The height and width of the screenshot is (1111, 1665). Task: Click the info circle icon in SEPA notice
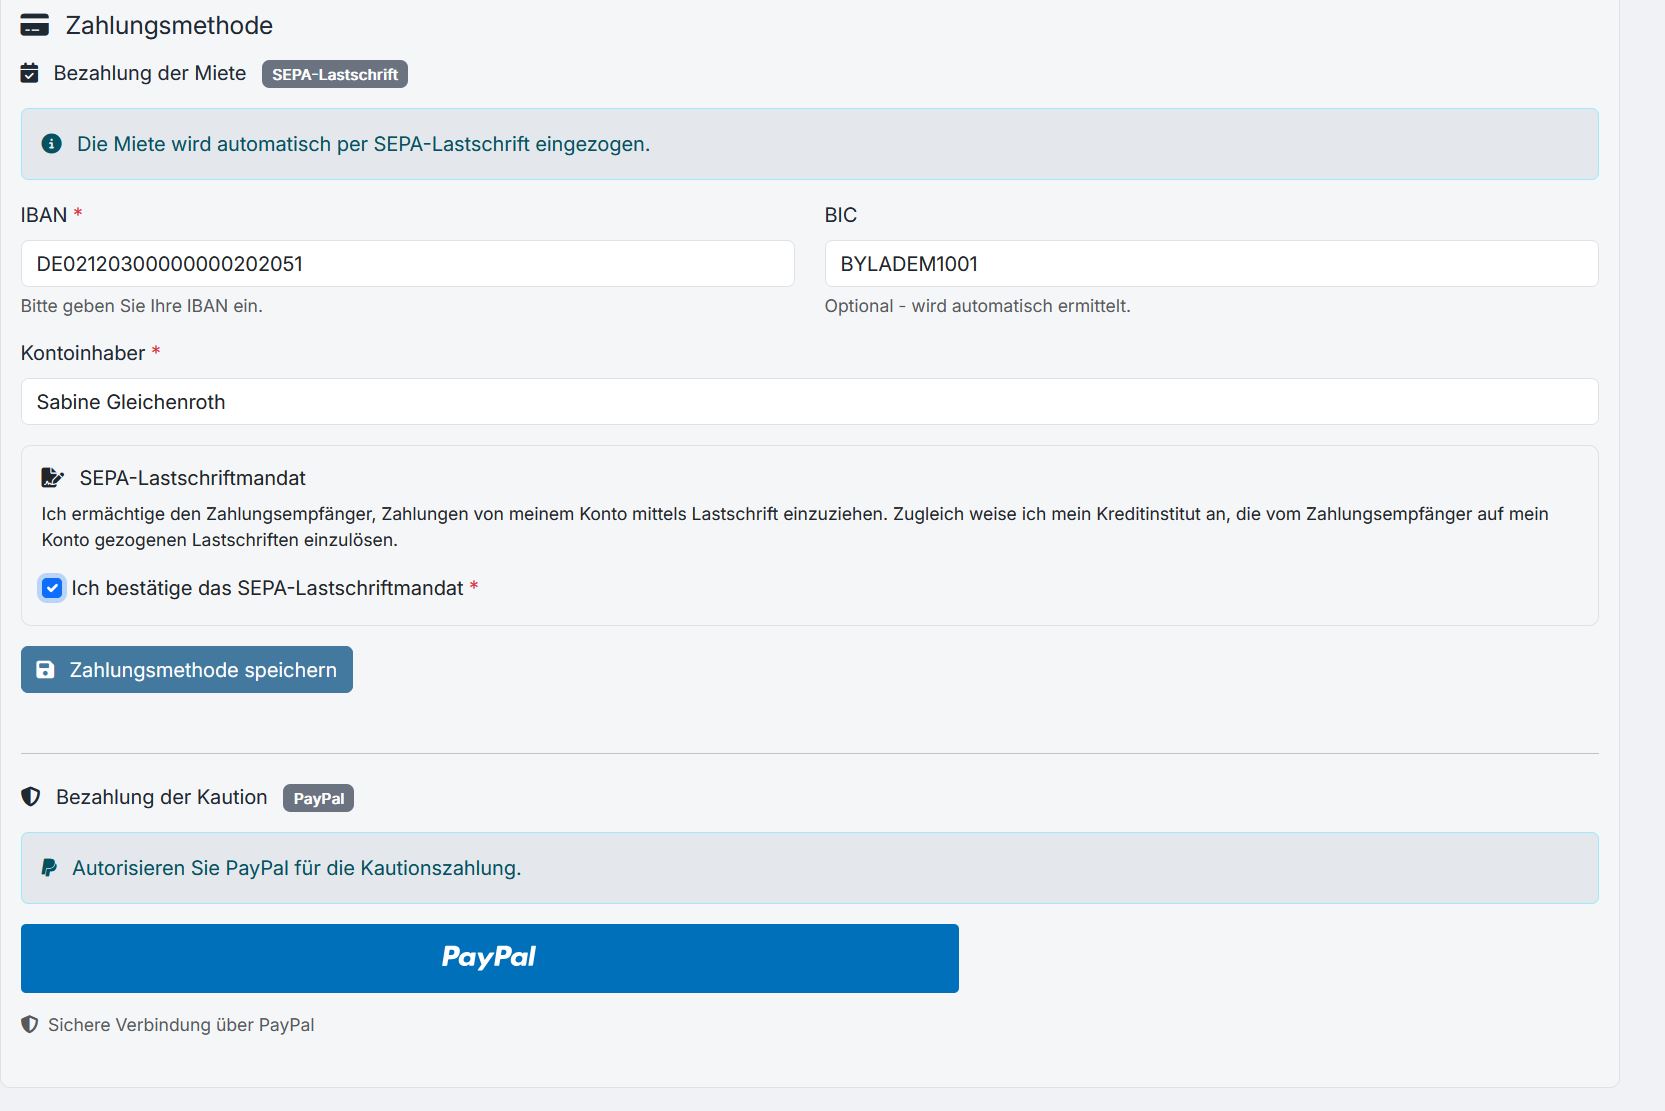[51, 144]
